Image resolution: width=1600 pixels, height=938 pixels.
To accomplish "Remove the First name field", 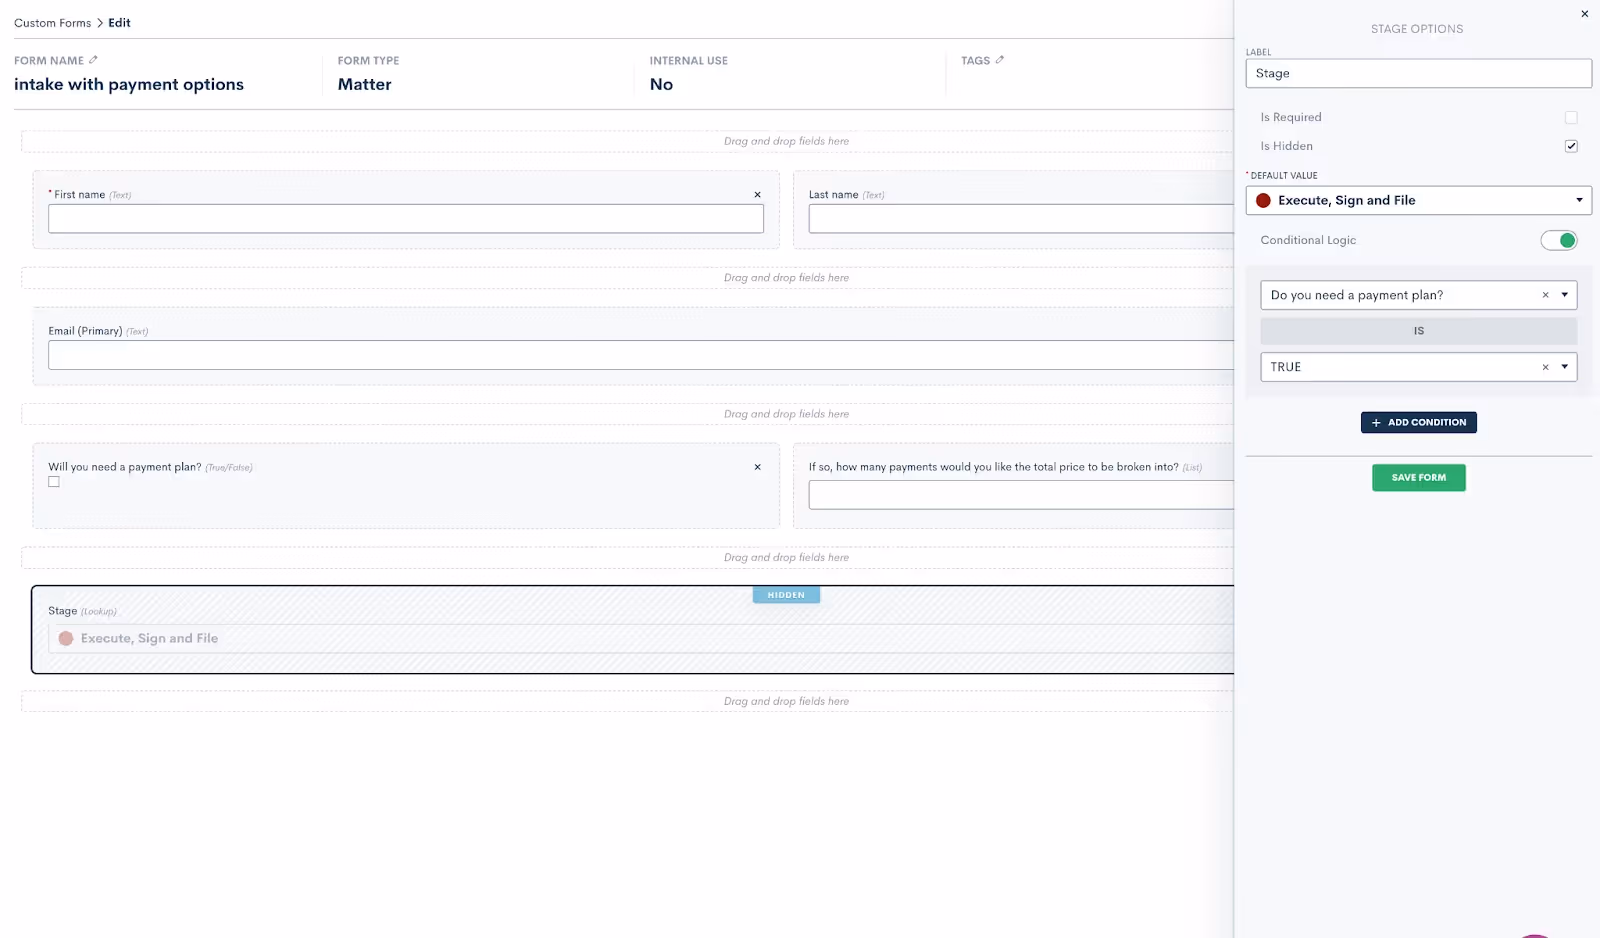I will click(757, 195).
